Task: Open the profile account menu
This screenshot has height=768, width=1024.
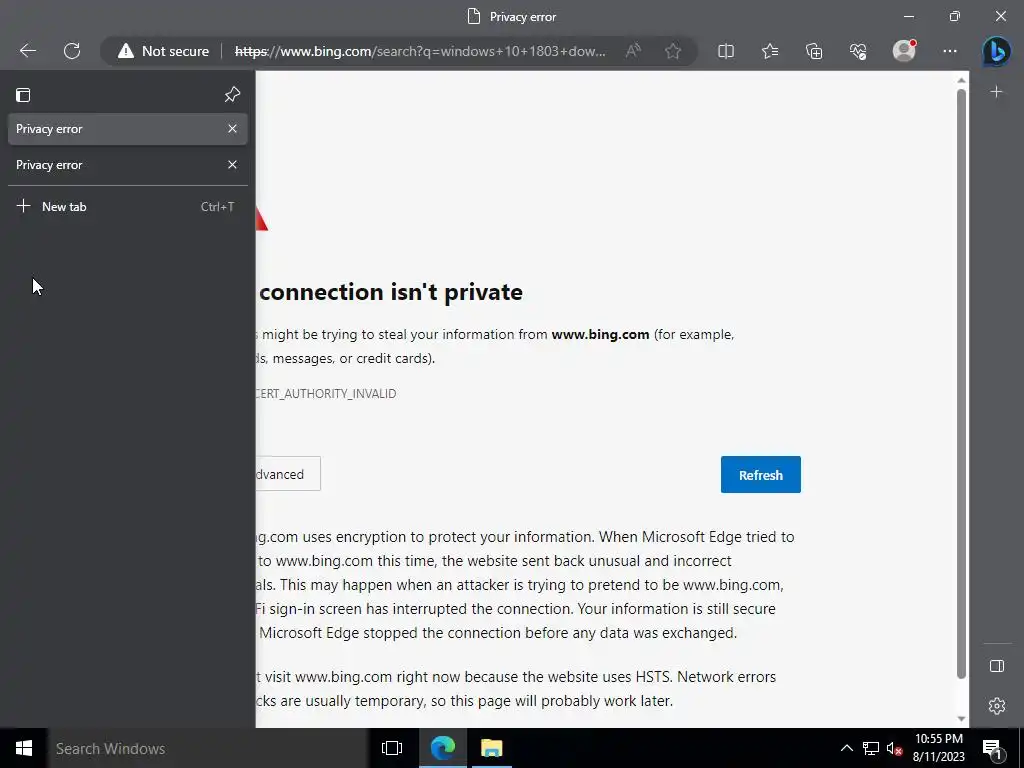Action: tap(904, 51)
